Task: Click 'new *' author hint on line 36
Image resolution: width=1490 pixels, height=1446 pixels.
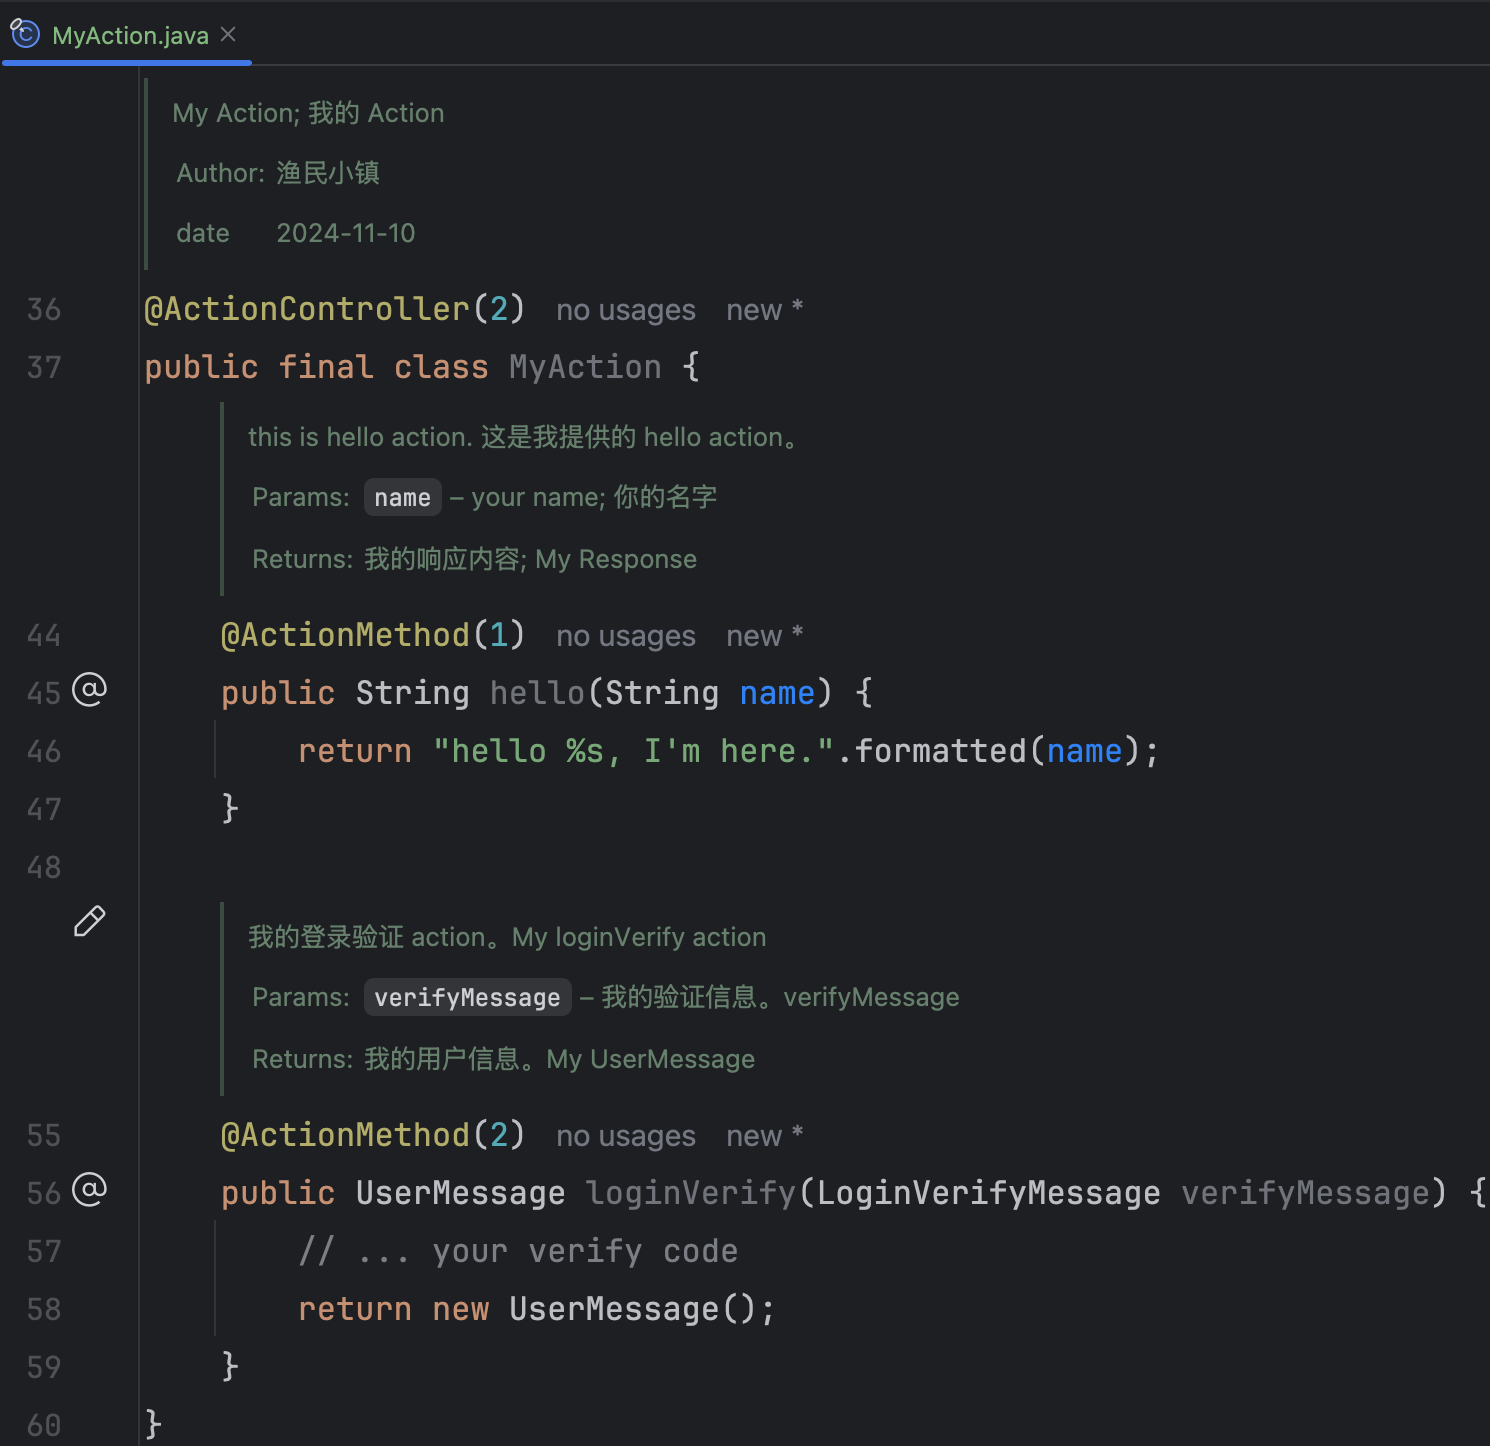Action: pos(764,311)
